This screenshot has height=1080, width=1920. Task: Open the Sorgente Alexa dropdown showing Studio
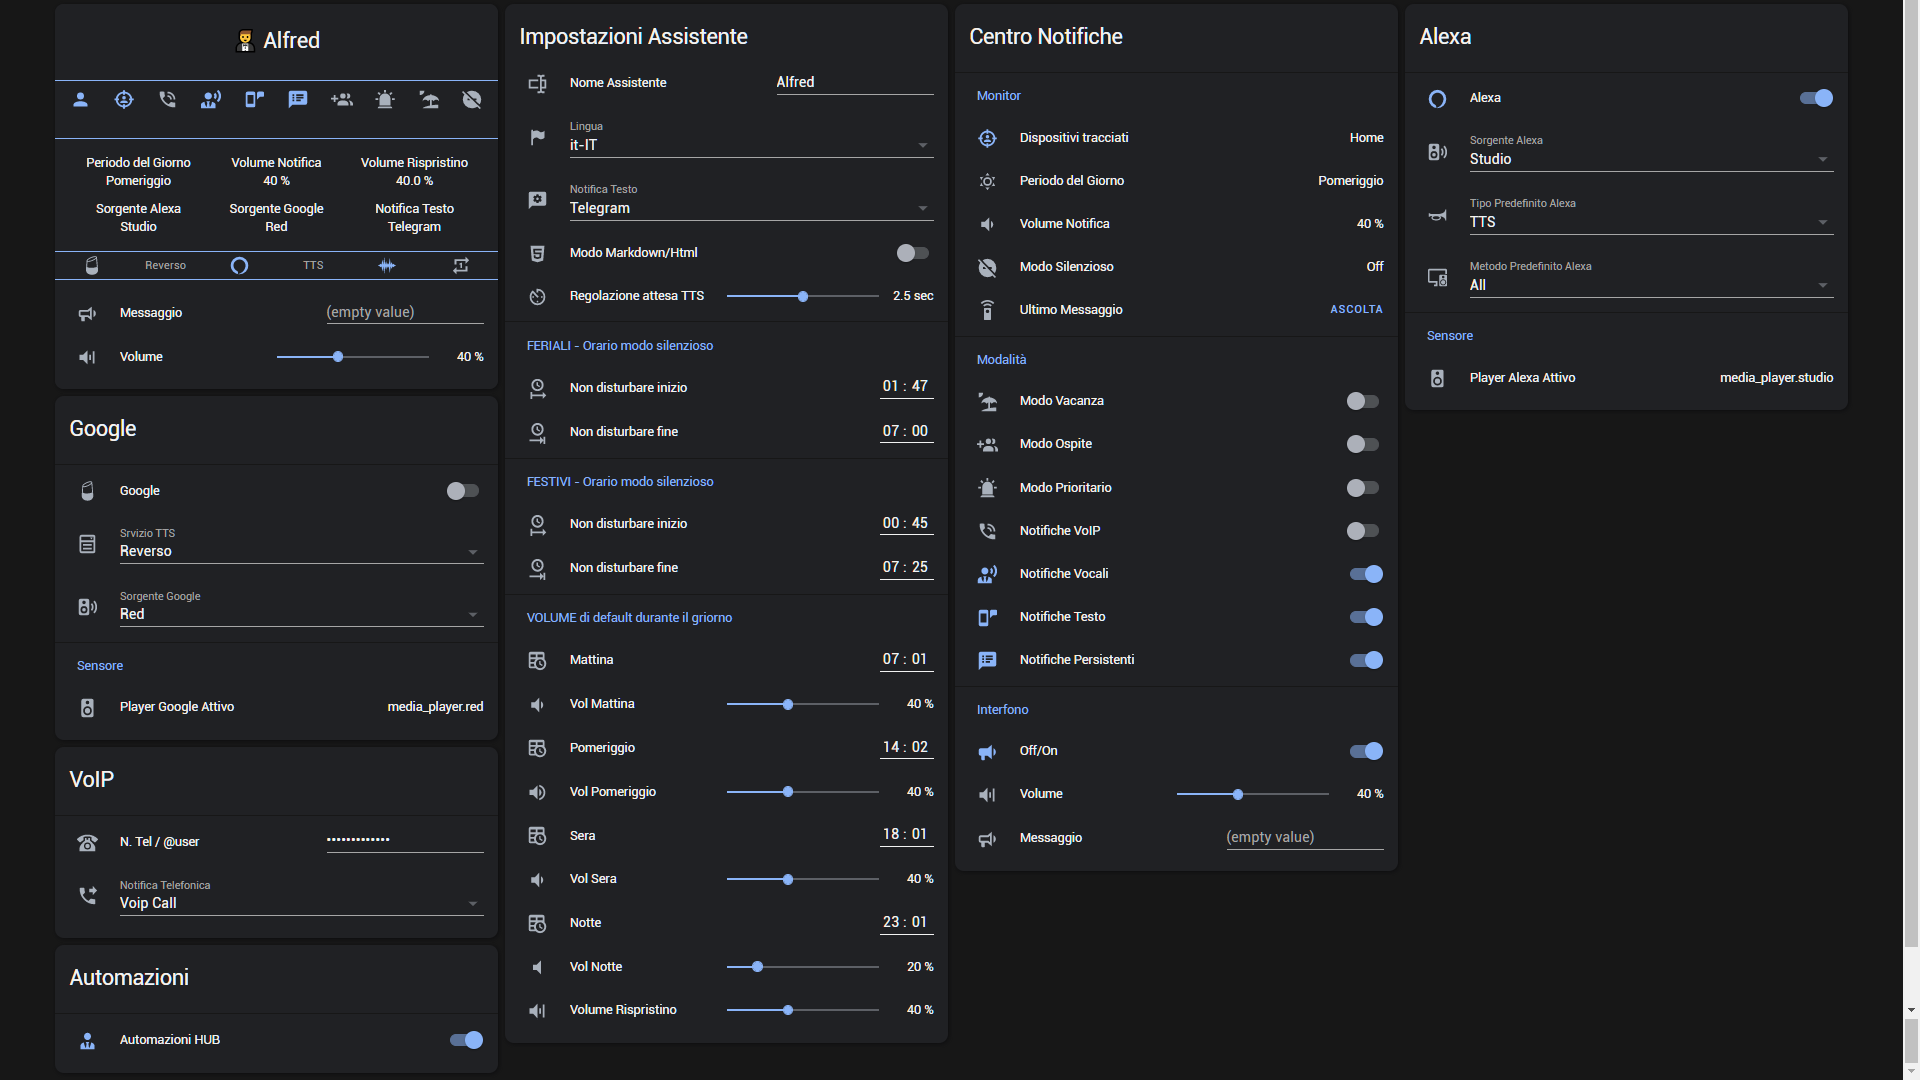coord(1651,152)
